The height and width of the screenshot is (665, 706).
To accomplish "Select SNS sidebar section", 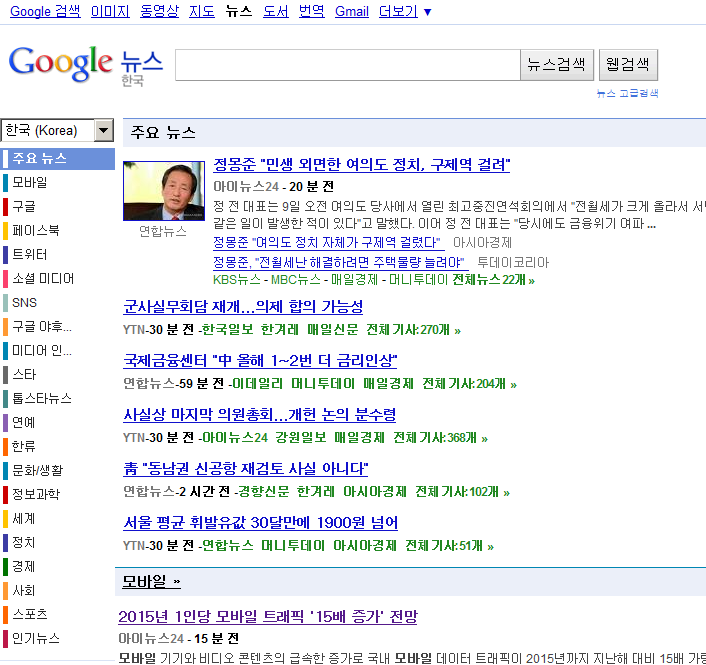I will 24,303.
